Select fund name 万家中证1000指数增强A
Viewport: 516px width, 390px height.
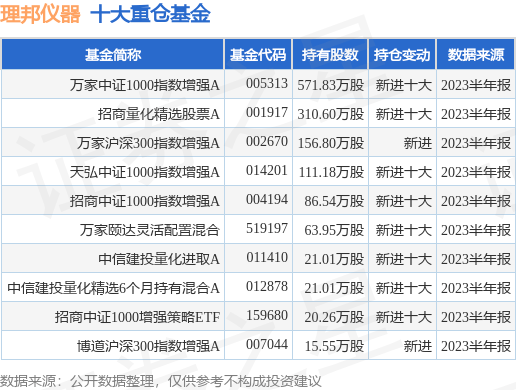[145, 85]
